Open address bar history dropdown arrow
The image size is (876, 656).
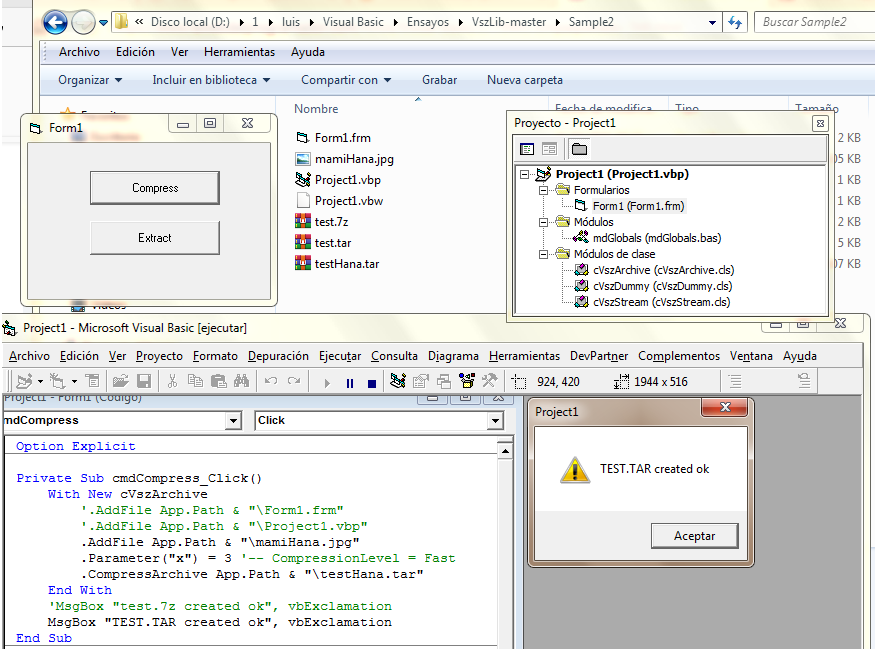click(712, 23)
